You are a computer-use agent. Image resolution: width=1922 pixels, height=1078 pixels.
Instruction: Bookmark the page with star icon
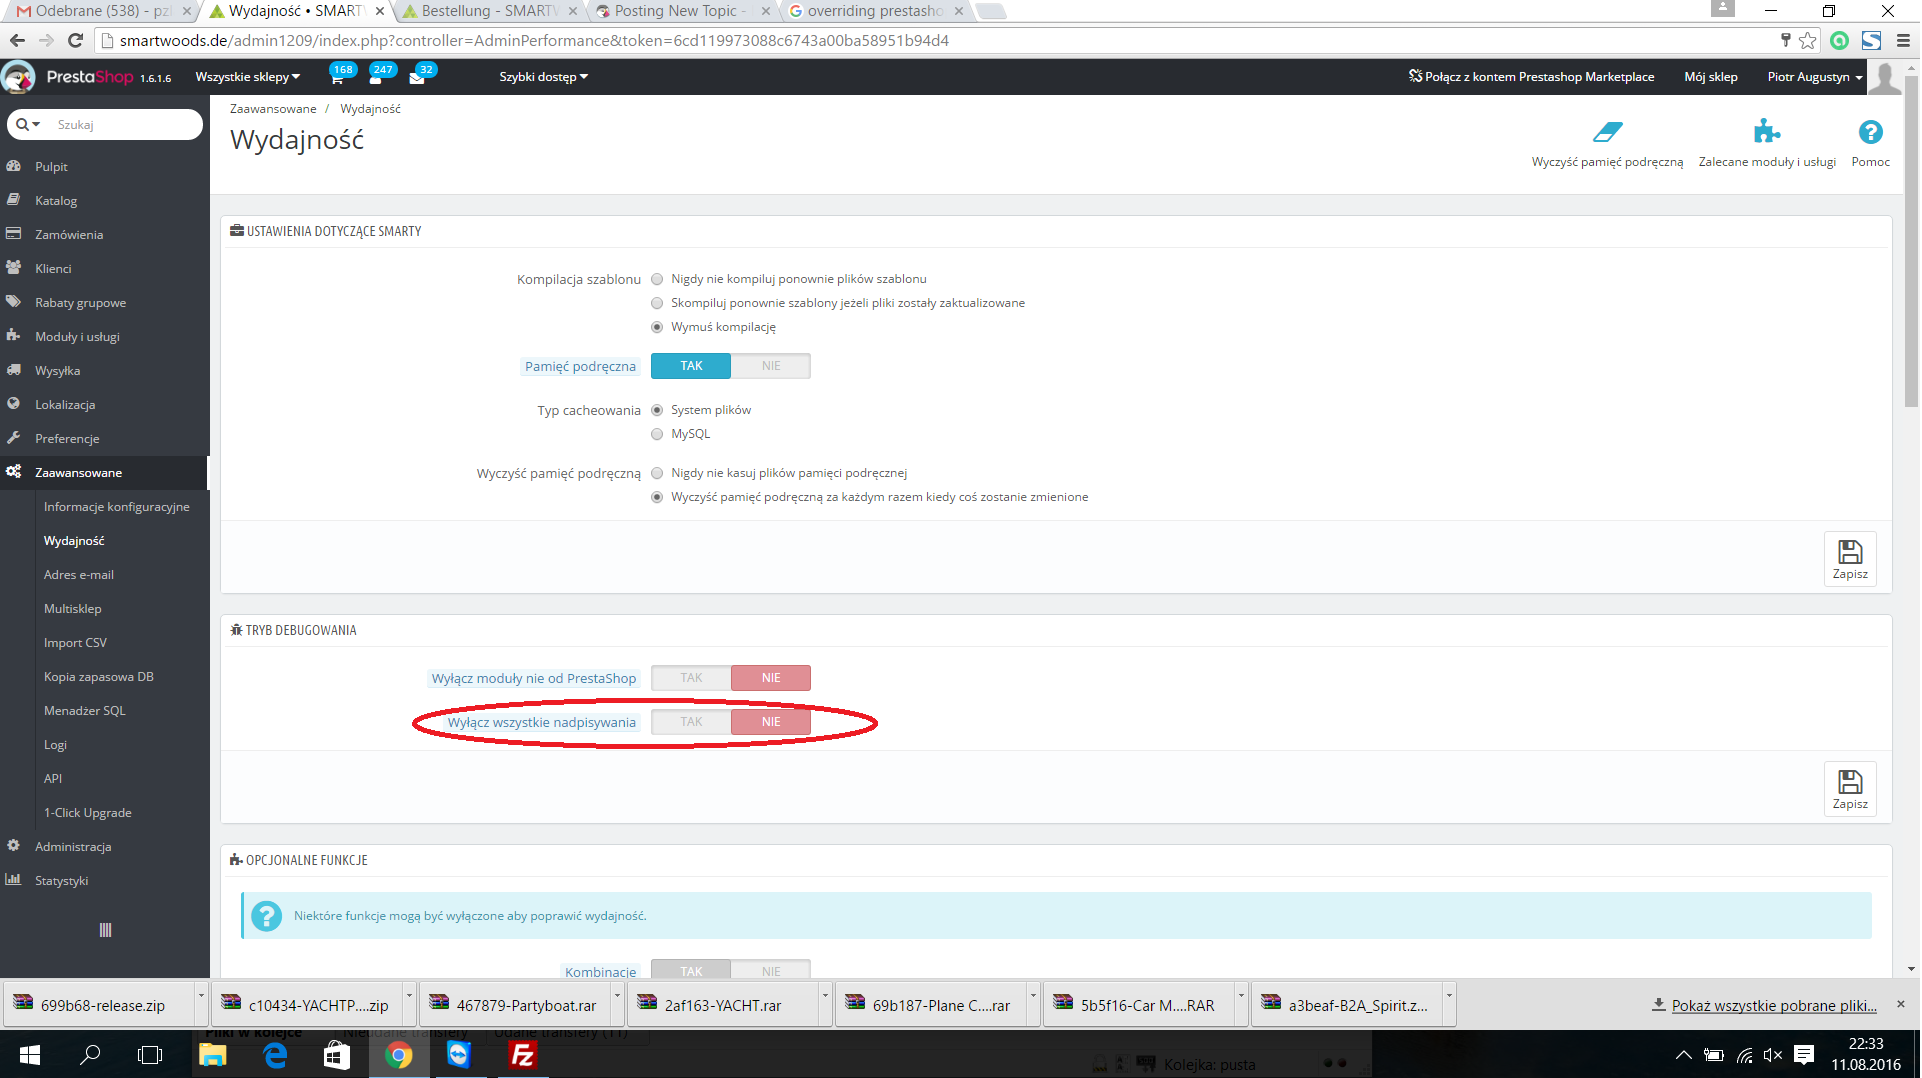pyautogui.click(x=1808, y=40)
